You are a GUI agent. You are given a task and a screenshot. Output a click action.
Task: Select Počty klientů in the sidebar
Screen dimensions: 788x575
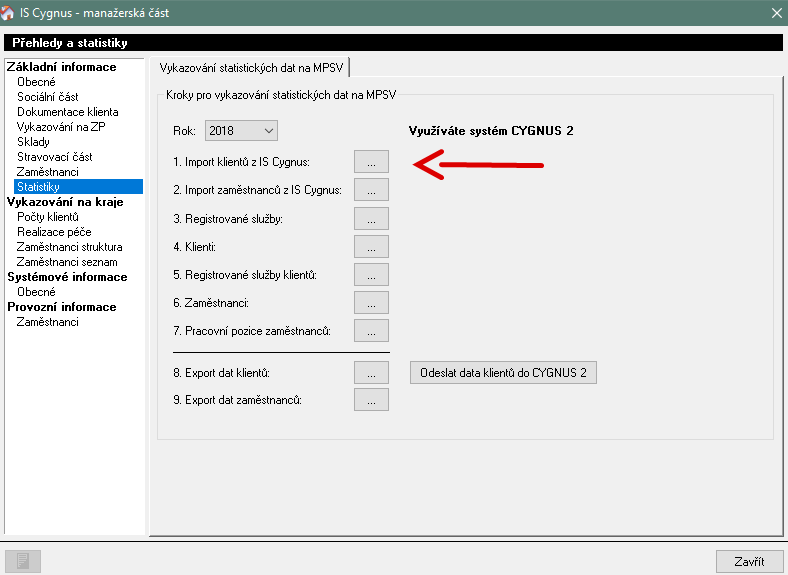click(x=48, y=217)
